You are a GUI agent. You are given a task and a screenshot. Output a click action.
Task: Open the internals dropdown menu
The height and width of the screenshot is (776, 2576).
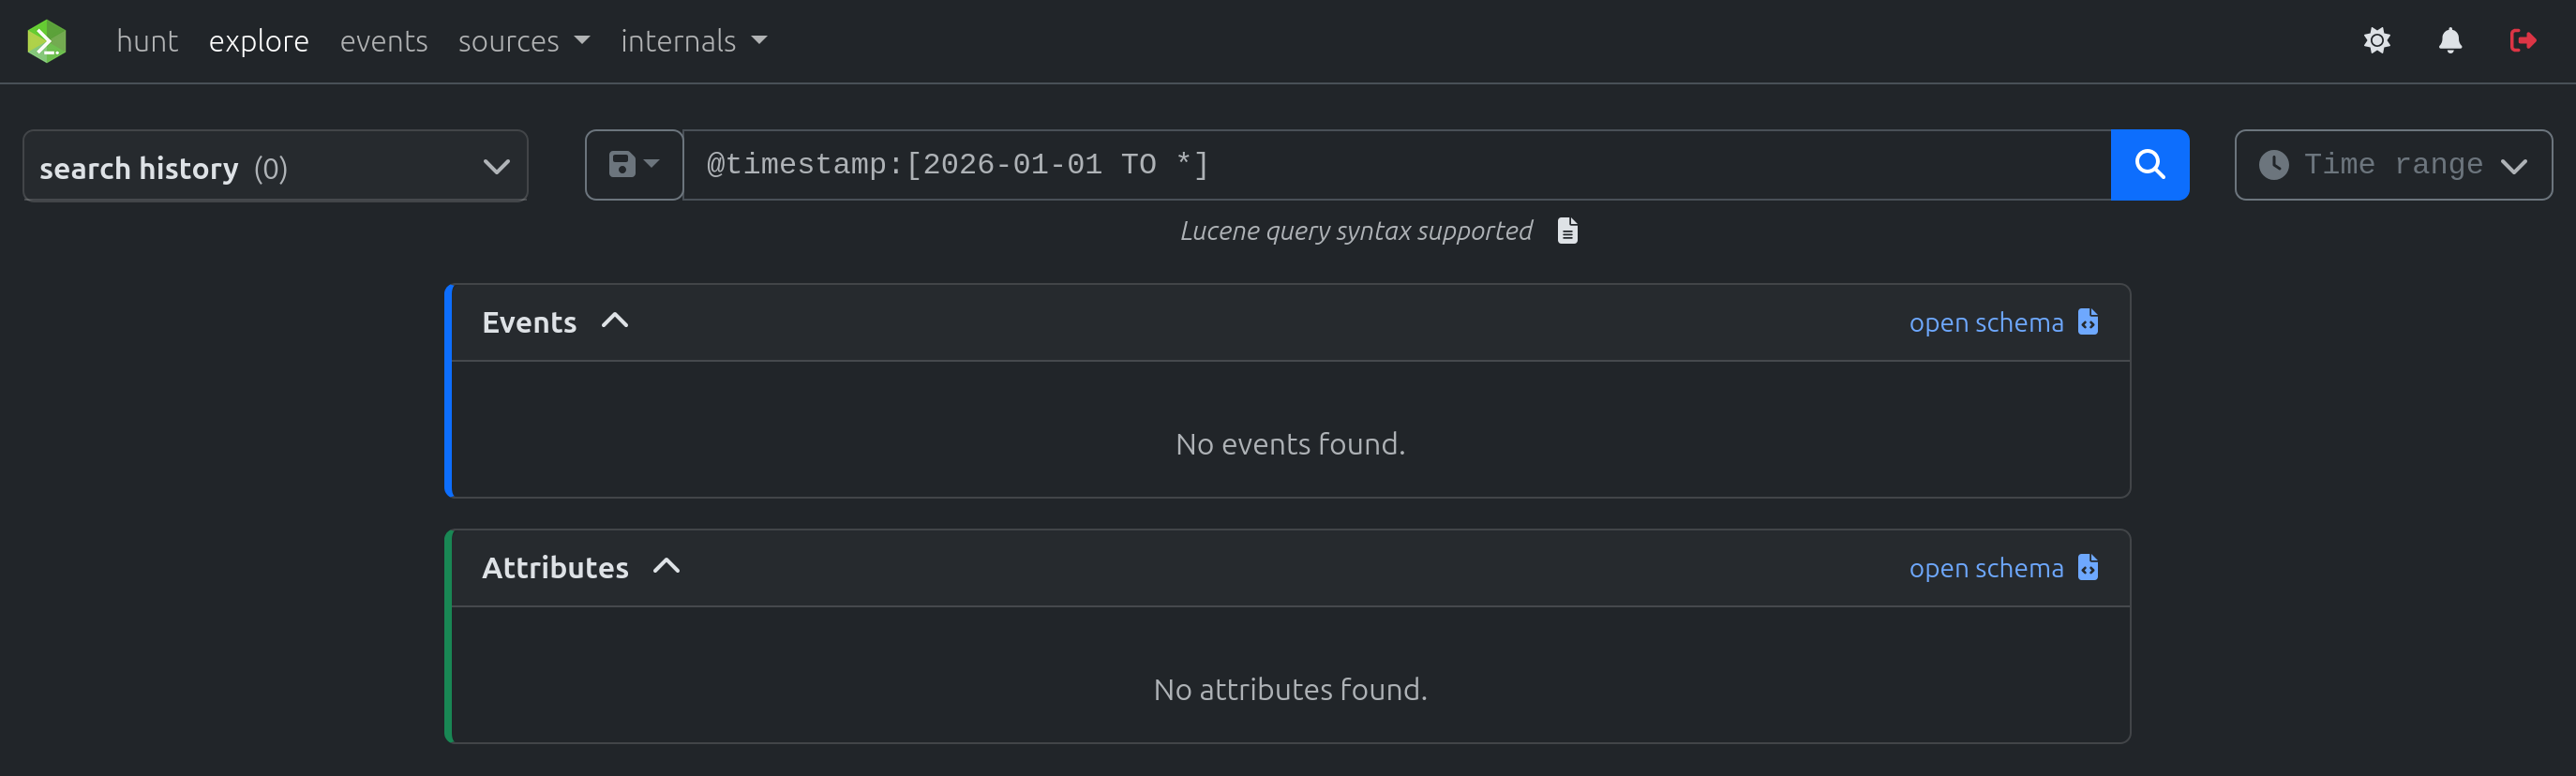coord(693,41)
